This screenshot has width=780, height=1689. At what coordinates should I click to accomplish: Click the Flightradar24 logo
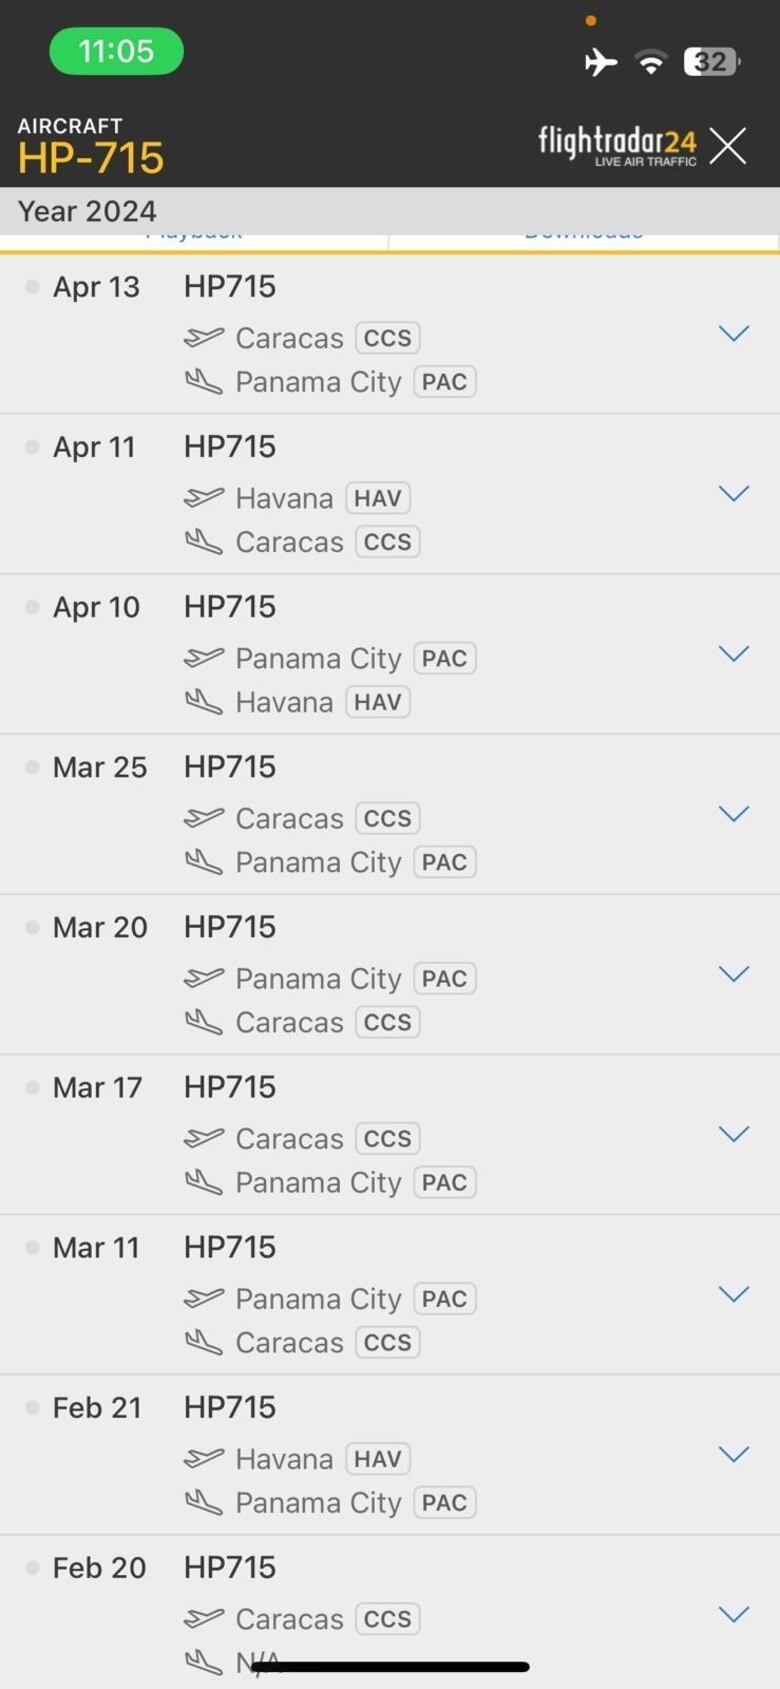[x=617, y=145]
